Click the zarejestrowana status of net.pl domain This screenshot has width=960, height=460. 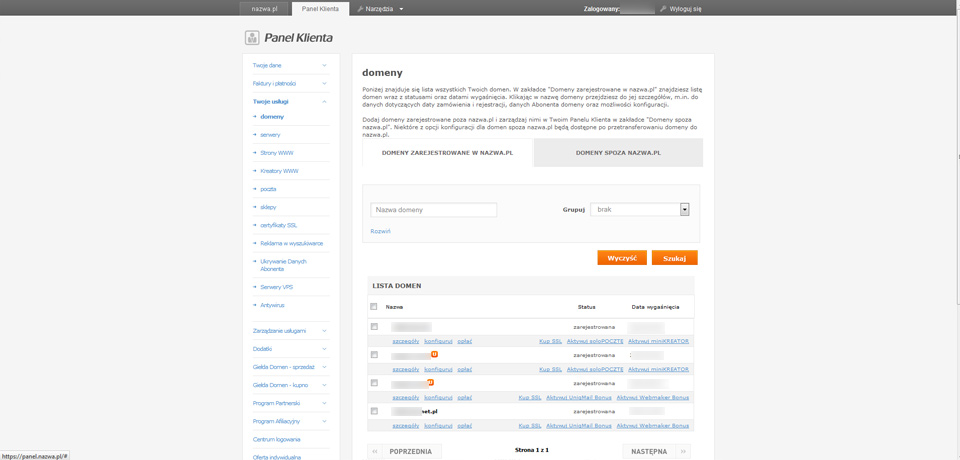[x=594, y=412]
